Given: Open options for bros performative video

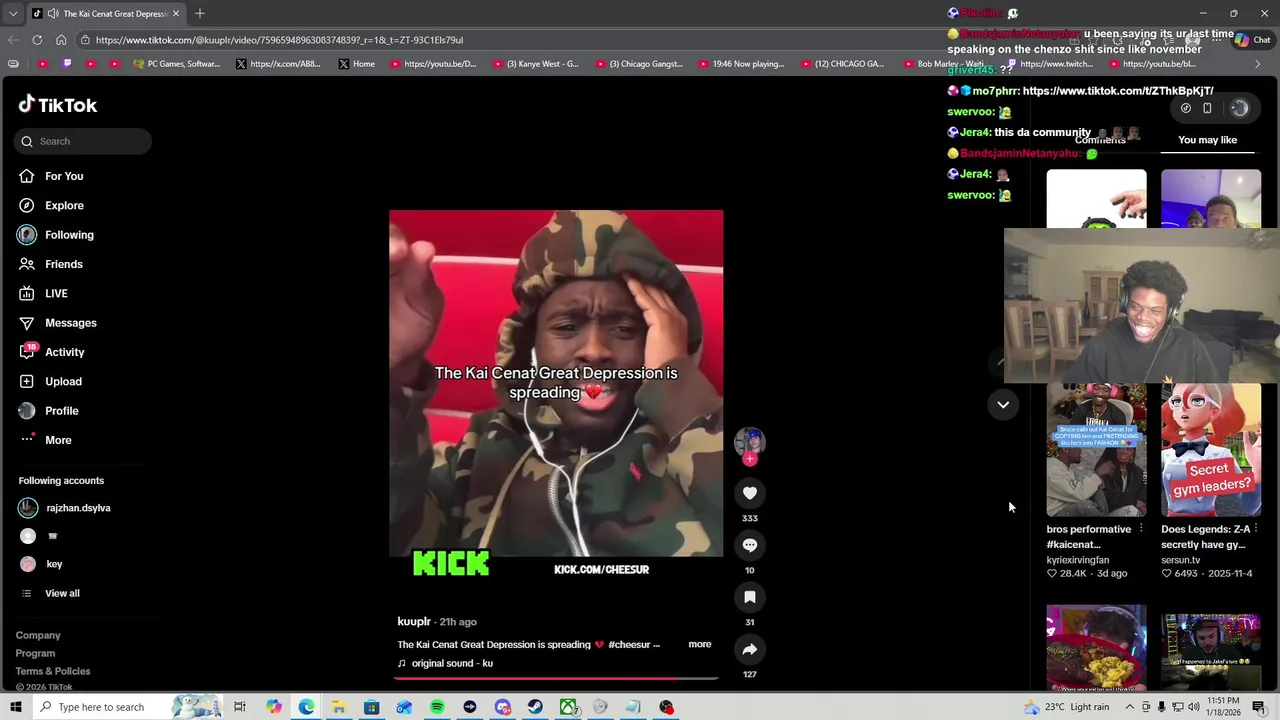Looking at the screenshot, I should click(x=1141, y=529).
